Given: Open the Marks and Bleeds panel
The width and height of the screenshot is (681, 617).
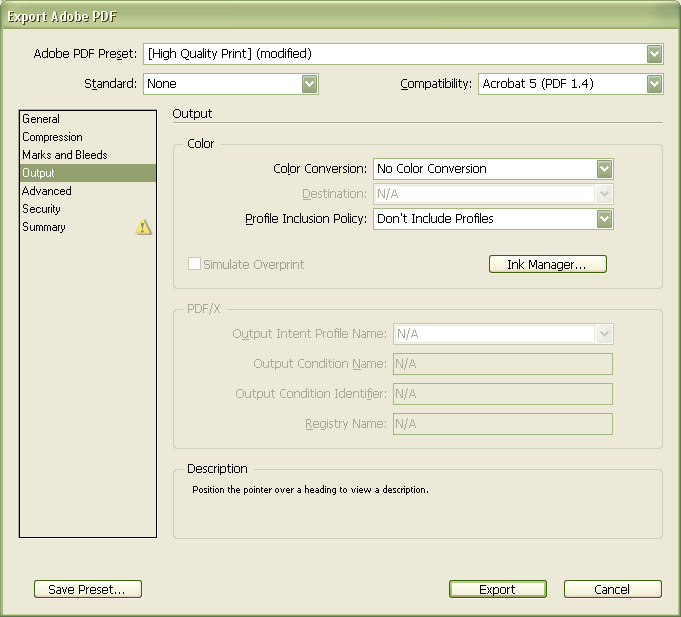Looking at the screenshot, I should 88,155.
